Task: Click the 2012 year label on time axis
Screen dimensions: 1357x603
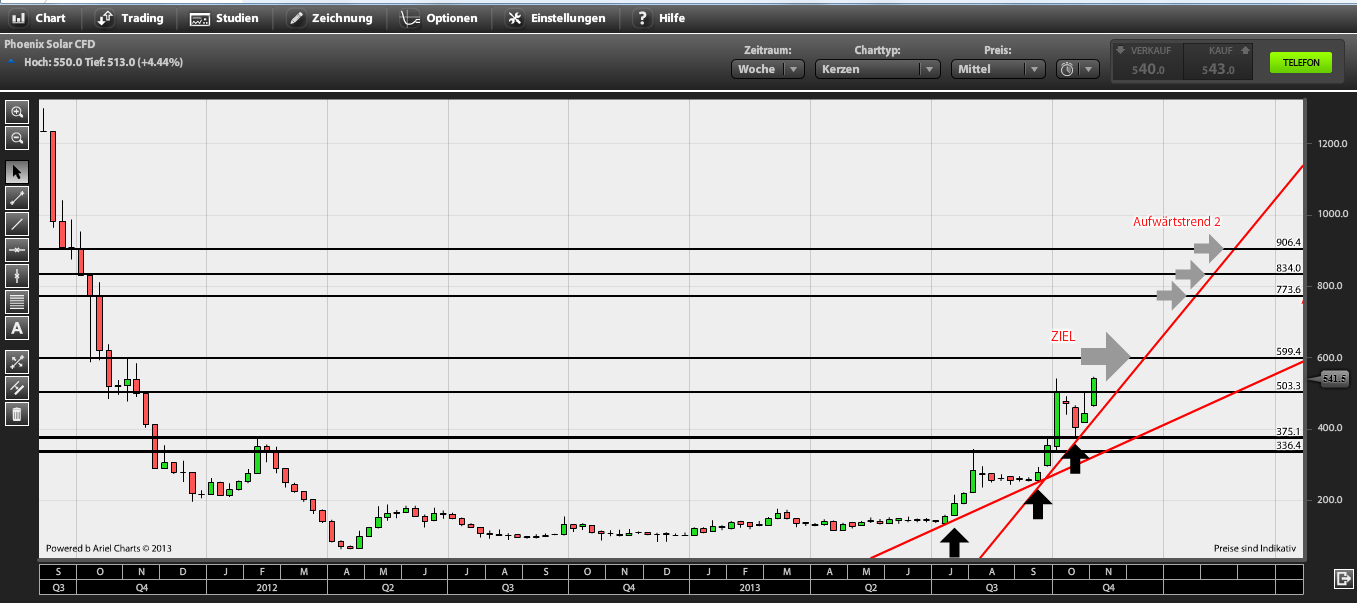Action: click(x=267, y=588)
